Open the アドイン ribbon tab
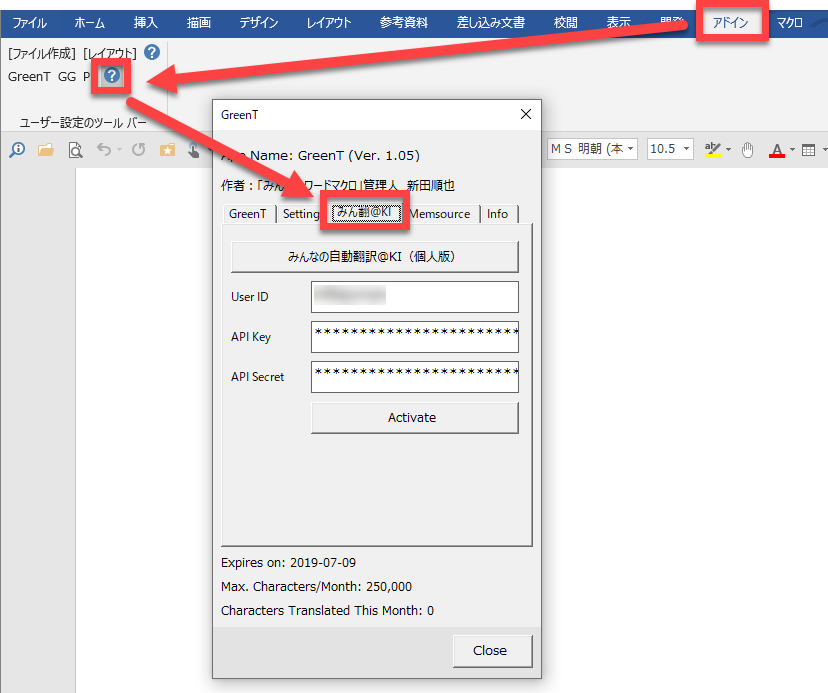 (x=730, y=23)
